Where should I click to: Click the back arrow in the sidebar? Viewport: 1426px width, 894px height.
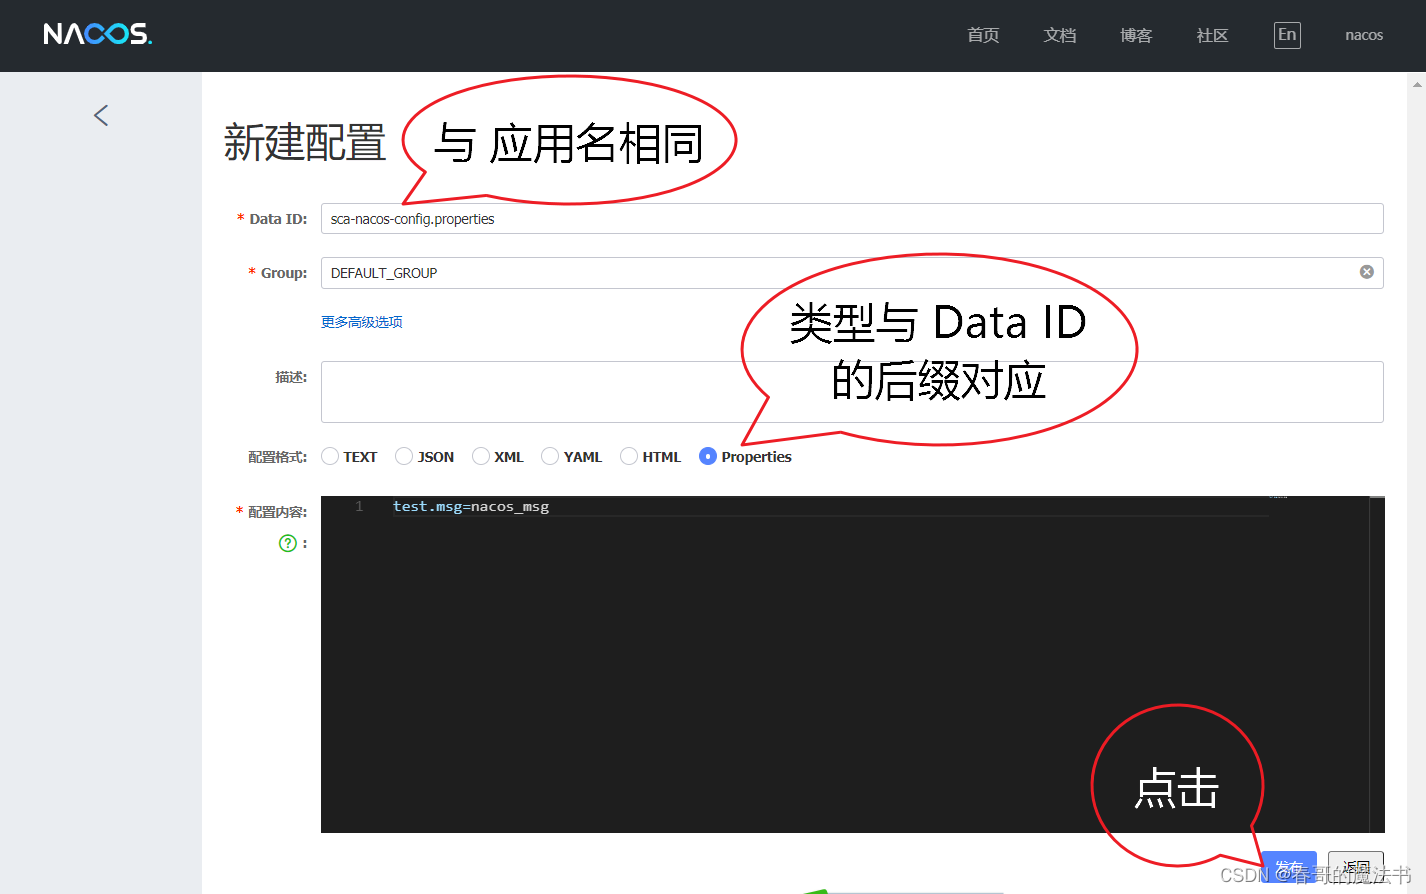(100, 114)
